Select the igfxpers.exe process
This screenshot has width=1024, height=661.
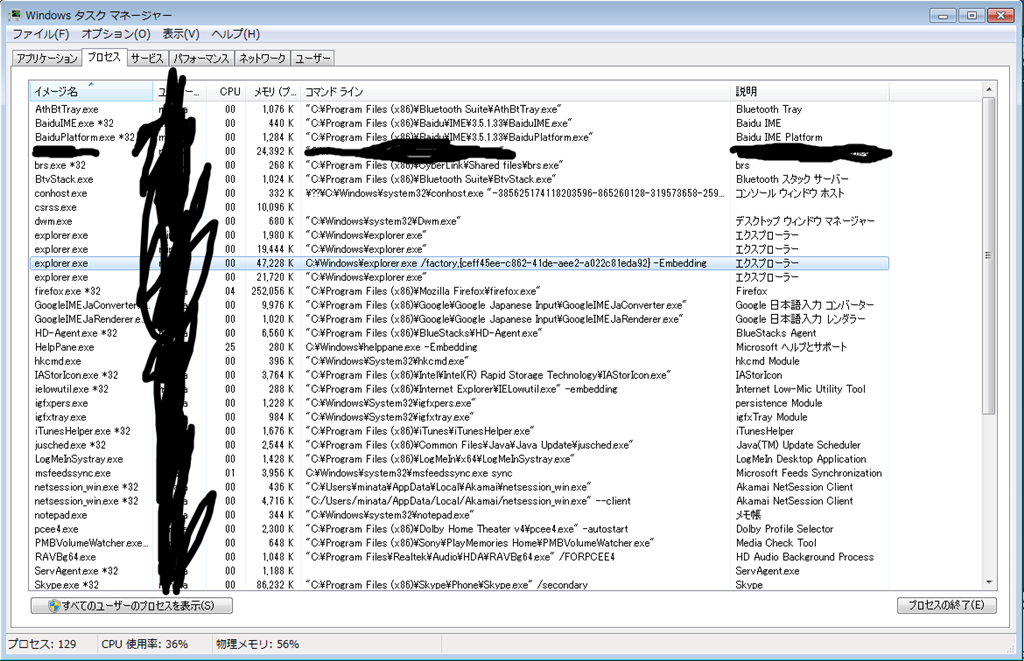(459, 403)
